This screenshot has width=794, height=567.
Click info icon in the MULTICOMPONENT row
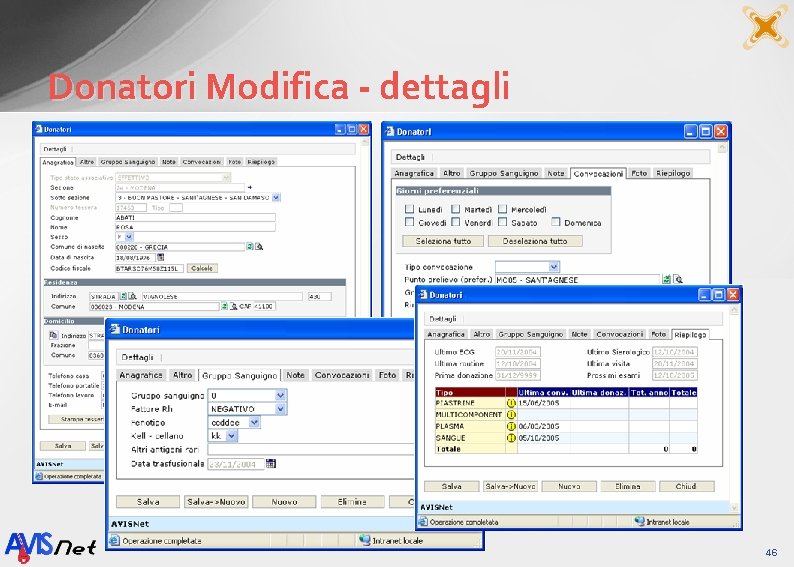511,415
